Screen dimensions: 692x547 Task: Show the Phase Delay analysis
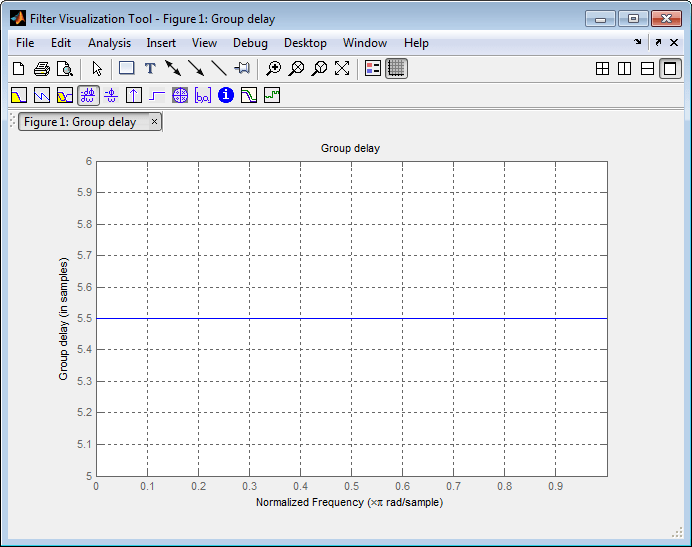pyautogui.click(x=111, y=95)
